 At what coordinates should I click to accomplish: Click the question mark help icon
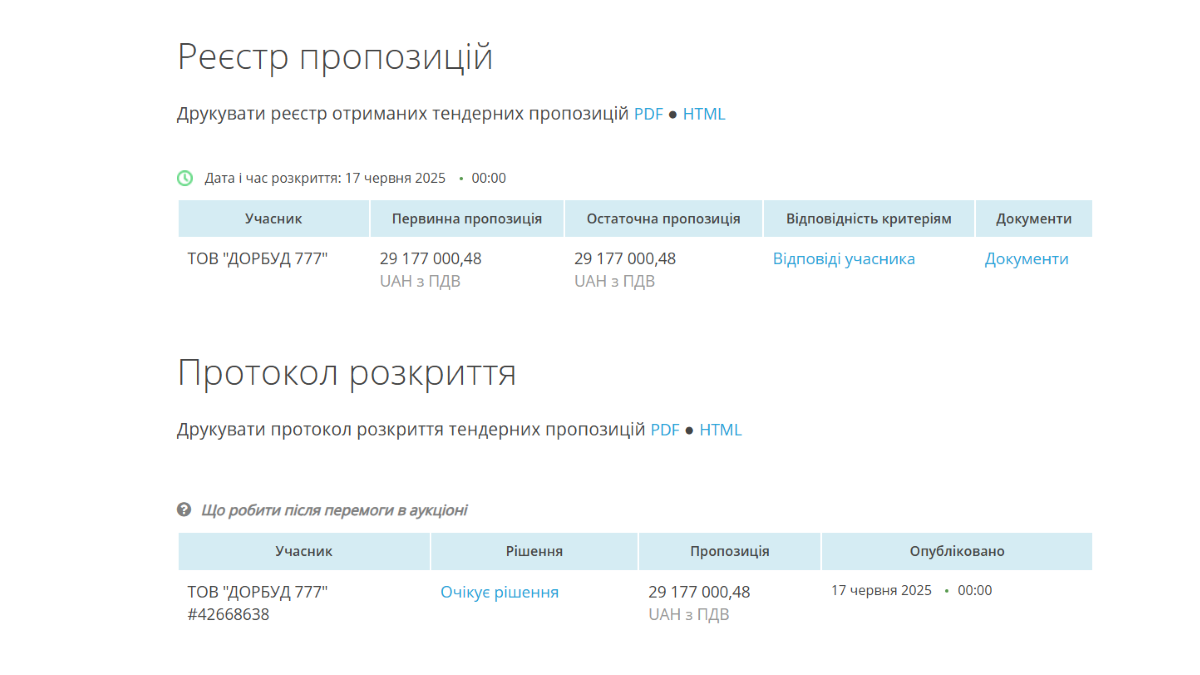click(x=184, y=510)
